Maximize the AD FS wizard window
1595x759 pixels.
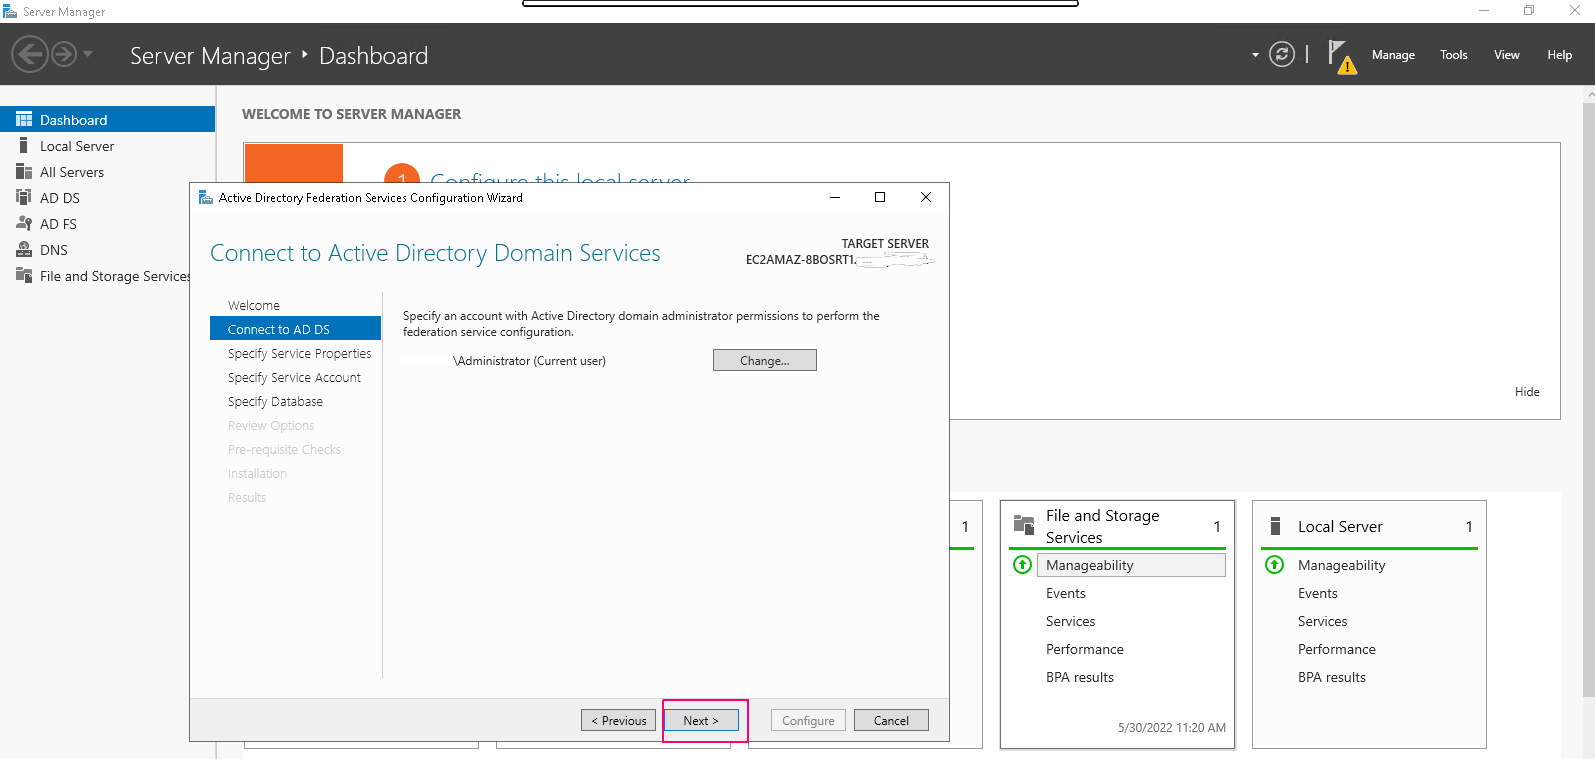click(x=880, y=197)
